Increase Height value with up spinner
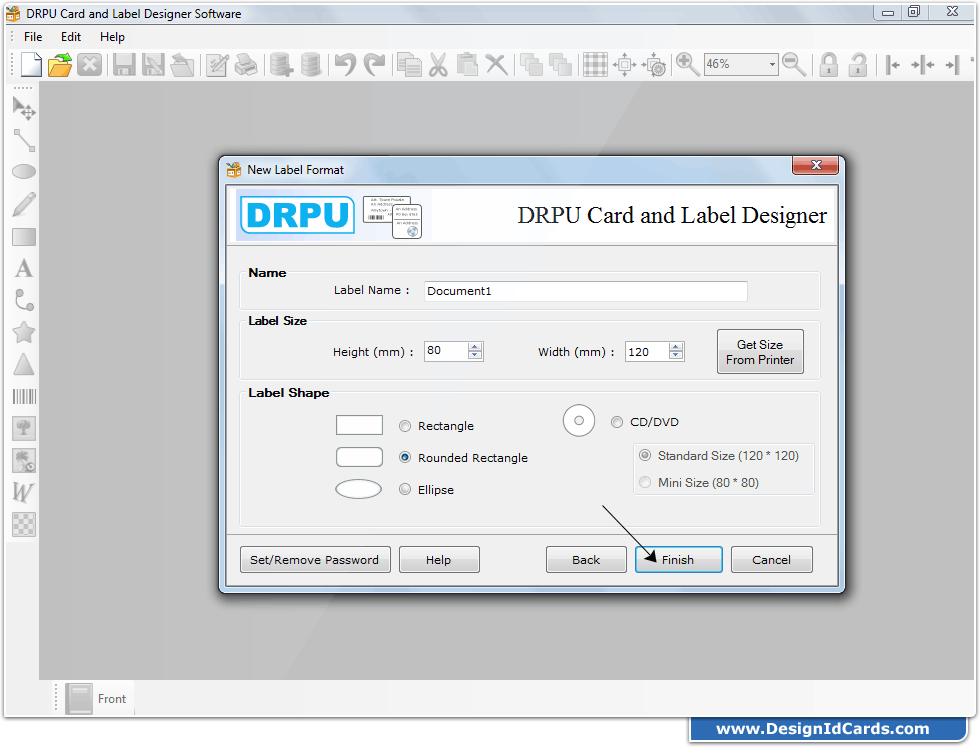The image size is (980, 747). pos(475,347)
